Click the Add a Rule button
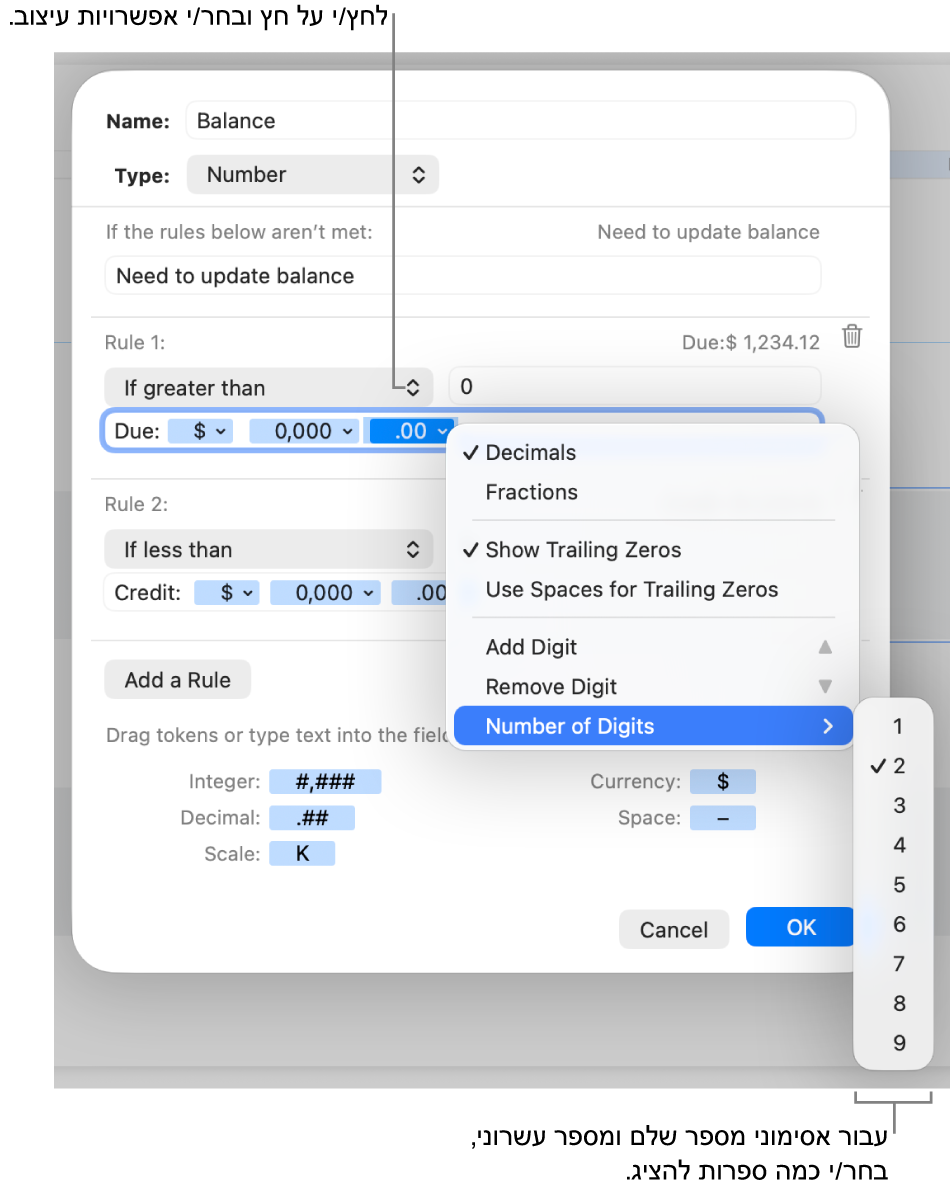950x1186 pixels. 177,680
